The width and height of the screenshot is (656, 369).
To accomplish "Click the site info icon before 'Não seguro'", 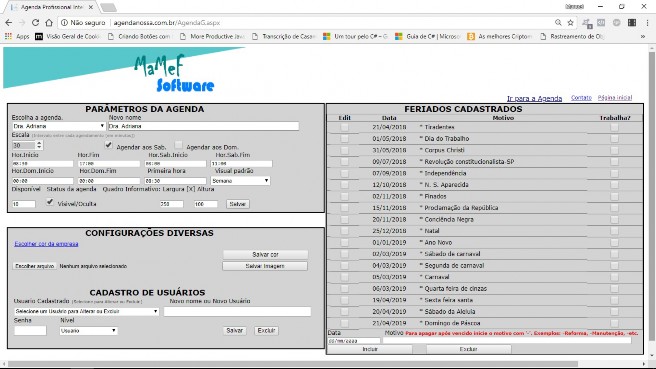I will pyautogui.click(x=64, y=23).
